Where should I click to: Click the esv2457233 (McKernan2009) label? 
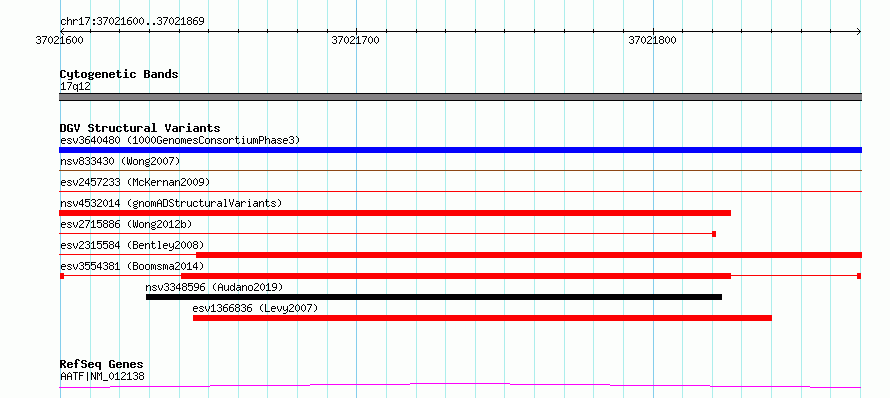(x=135, y=182)
